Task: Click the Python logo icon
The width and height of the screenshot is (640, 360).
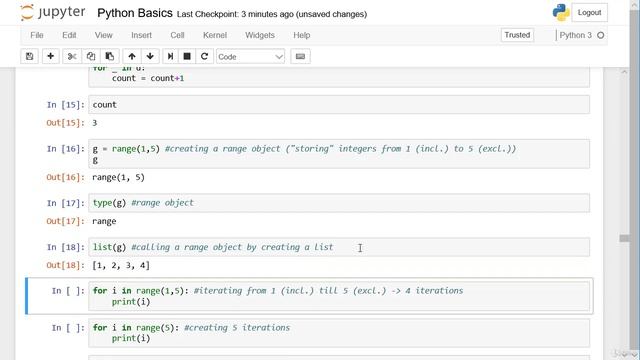Action: click(561, 13)
